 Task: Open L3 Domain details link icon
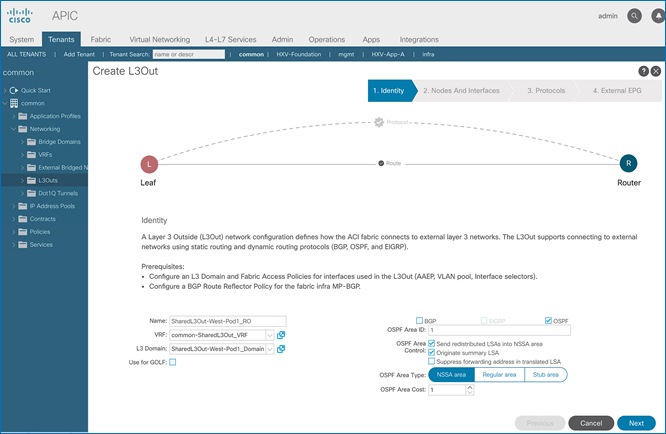281,349
